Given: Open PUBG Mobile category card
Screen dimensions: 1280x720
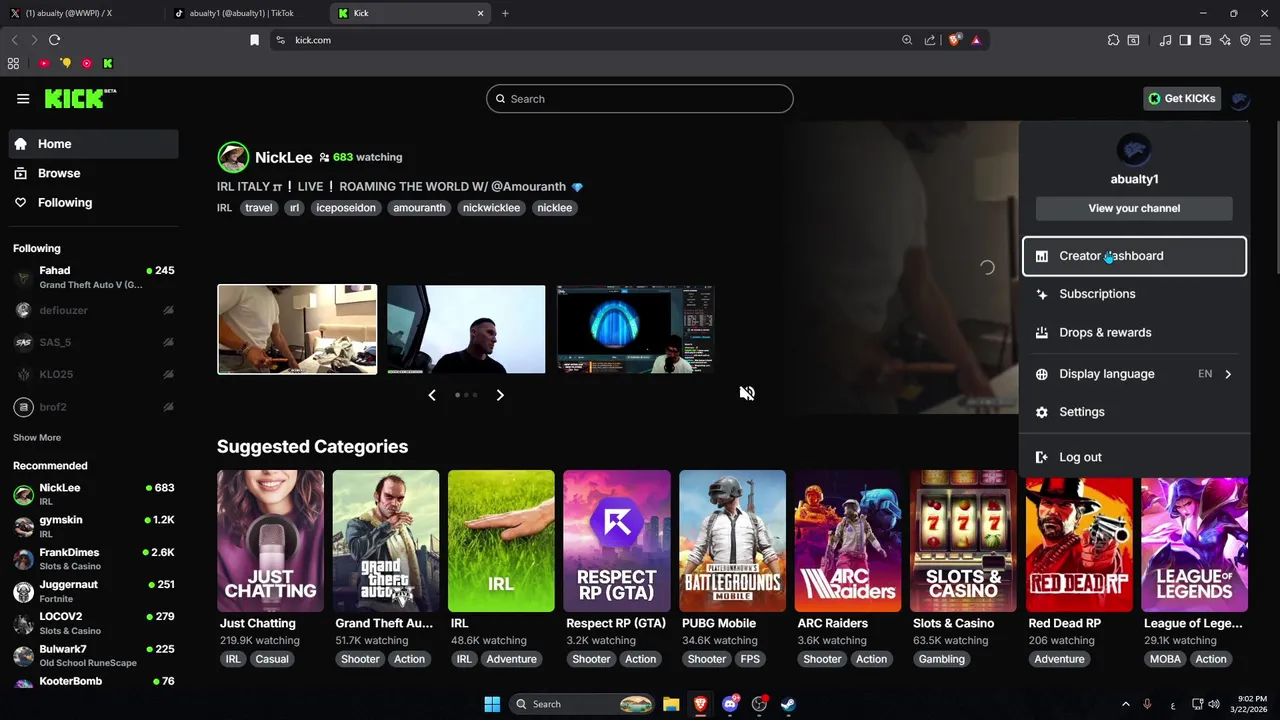Looking at the screenshot, I should click(732, 541).
